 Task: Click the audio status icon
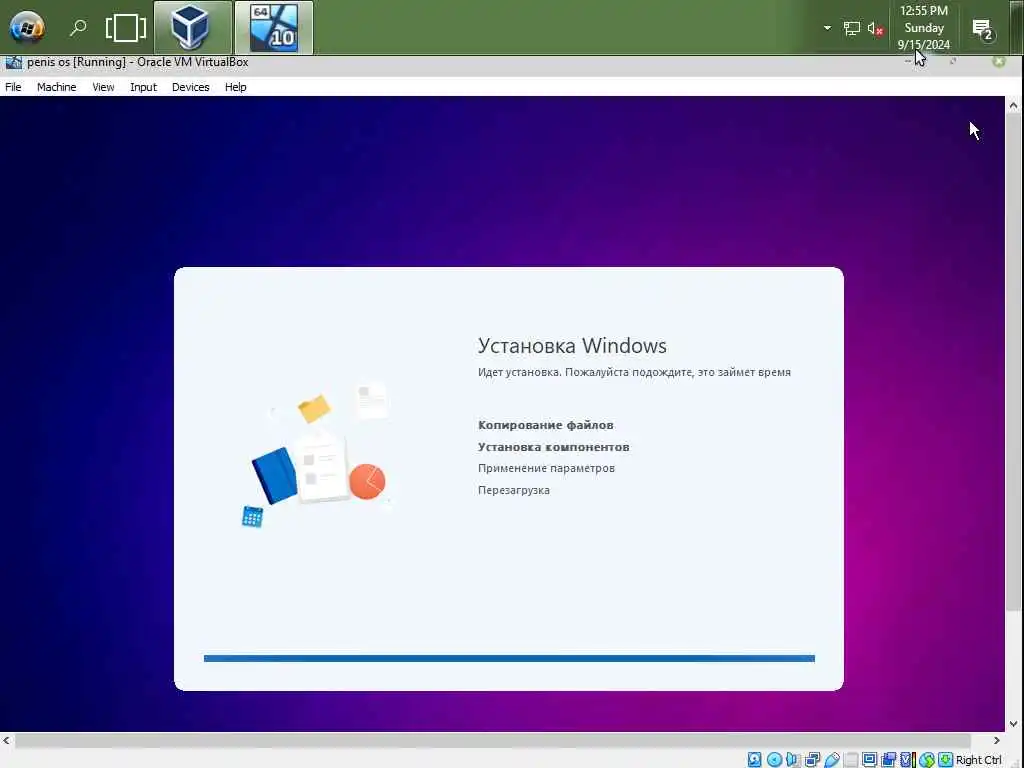coord(792,760)
